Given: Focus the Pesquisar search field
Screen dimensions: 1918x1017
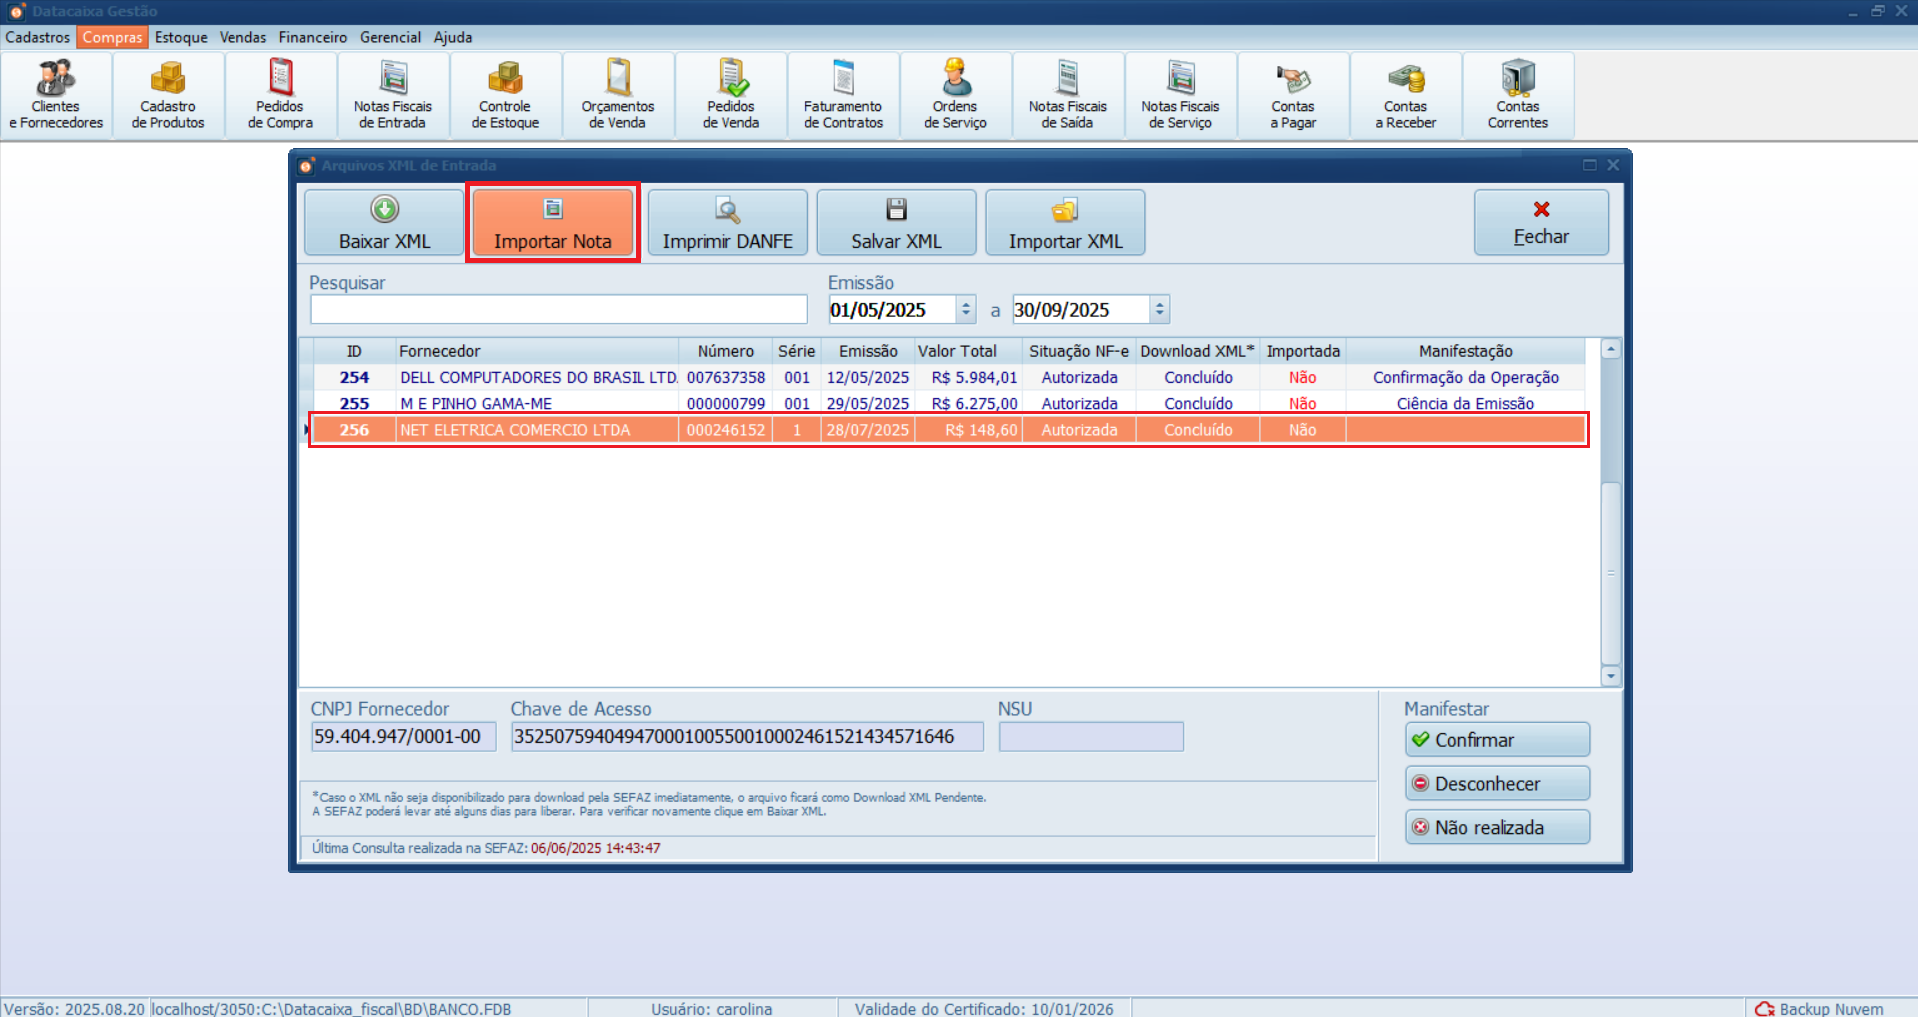Looking at the screenshot, I should click(558, 310).
